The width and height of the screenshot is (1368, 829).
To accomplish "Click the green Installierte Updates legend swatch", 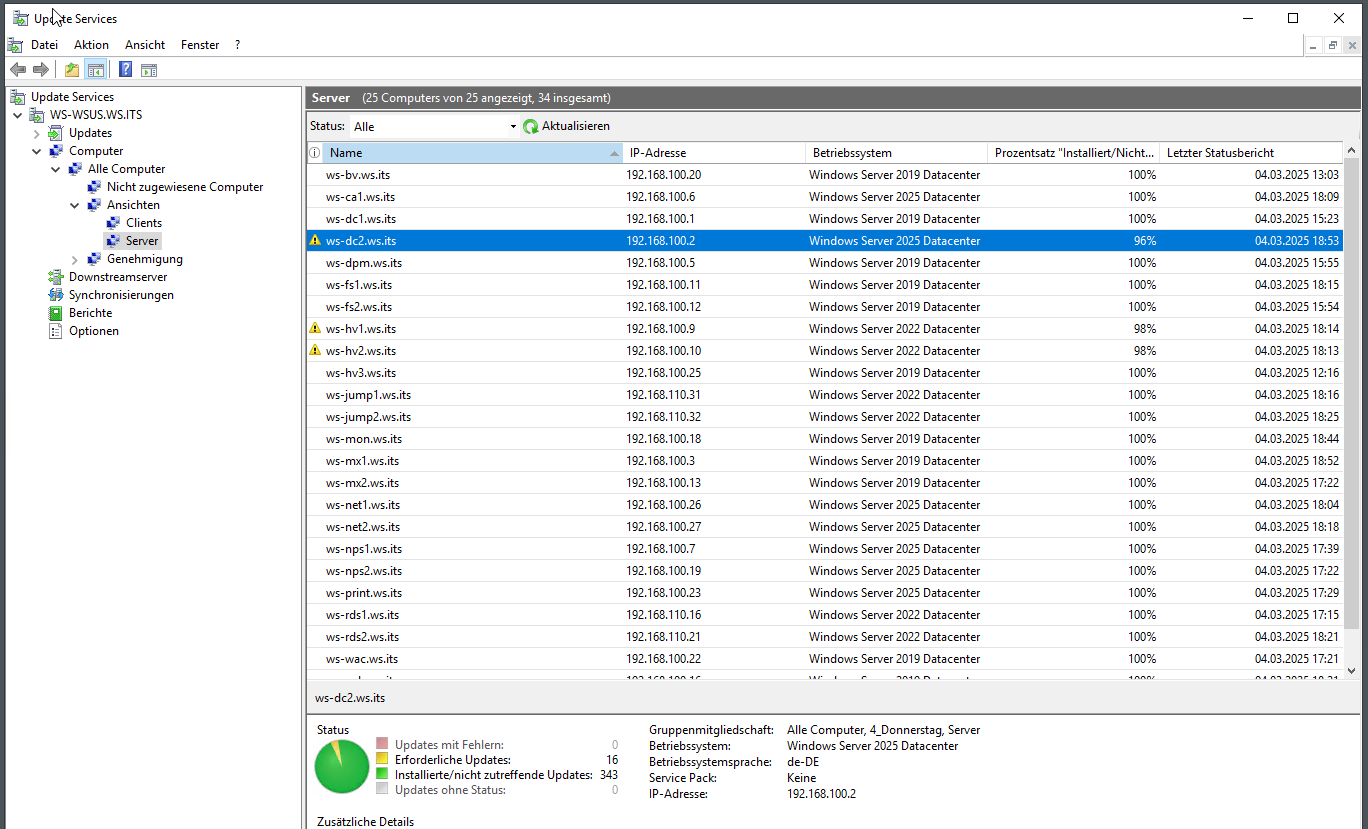I will tap(381, 774).
